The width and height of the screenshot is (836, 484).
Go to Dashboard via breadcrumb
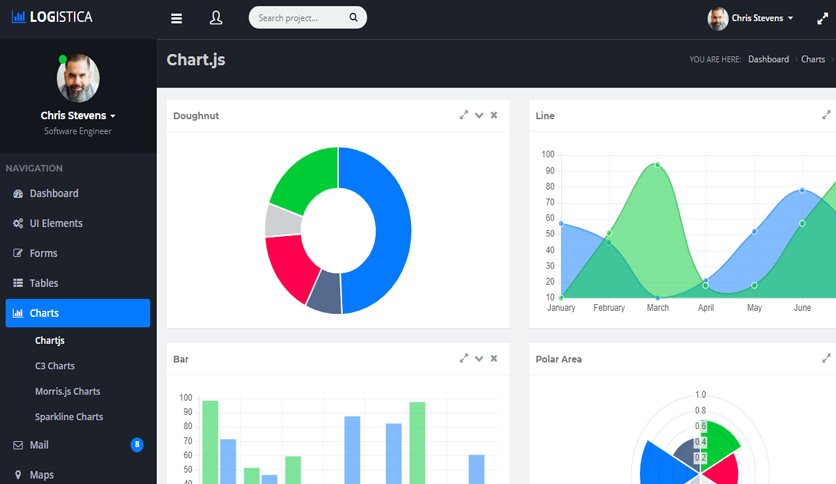(x=768, y=59)
